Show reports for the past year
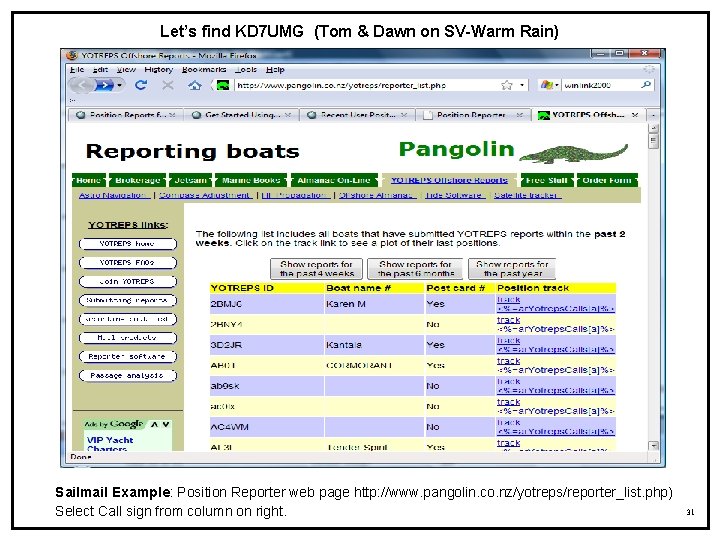Image resolution: width=720 pixels, height=540 pixels. tap(512, 269)
